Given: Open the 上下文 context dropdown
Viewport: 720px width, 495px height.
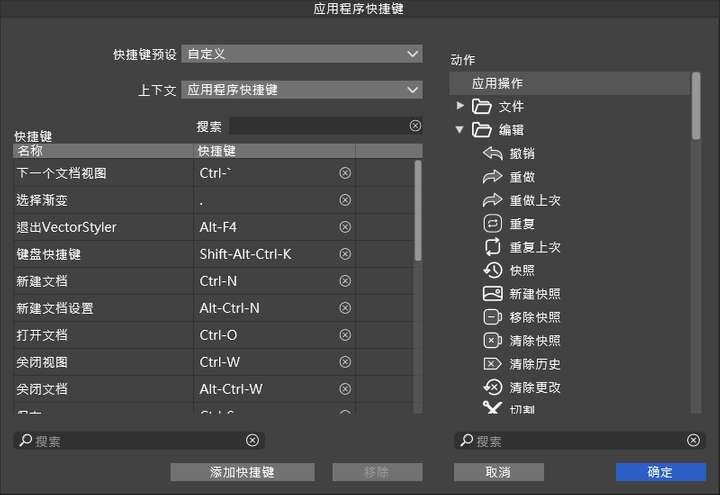Looking at the screenshot, I should (x=302, y=90).
